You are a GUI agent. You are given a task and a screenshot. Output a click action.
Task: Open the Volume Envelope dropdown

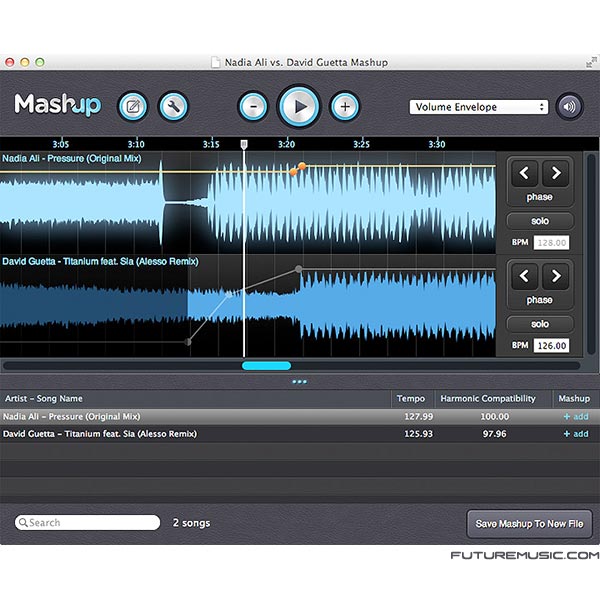point(478,107)
